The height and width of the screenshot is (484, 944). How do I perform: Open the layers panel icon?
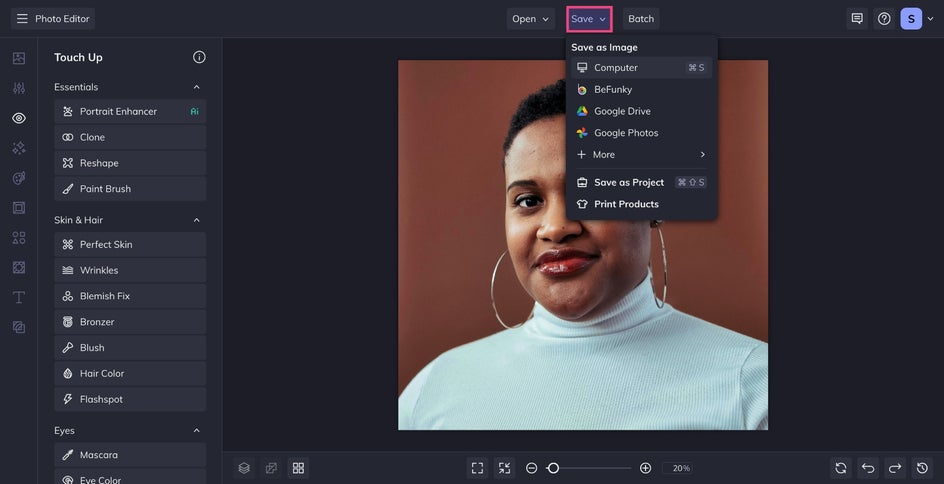coord(244,468)
